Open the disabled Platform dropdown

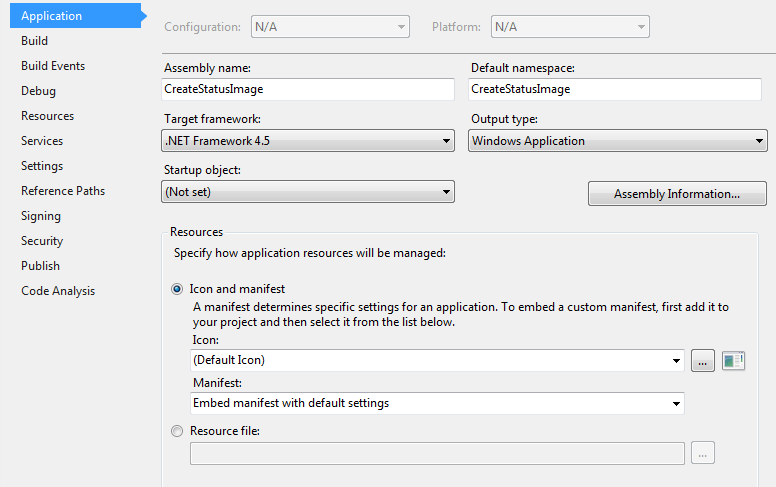click(570, 27)
